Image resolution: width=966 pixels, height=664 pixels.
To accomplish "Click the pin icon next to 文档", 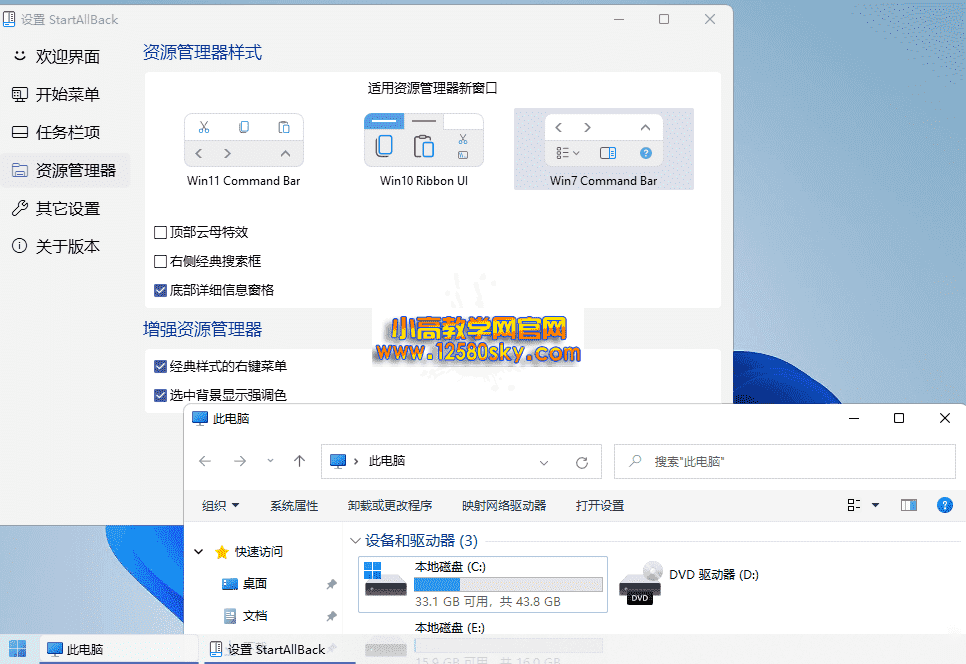I will 331,616.
